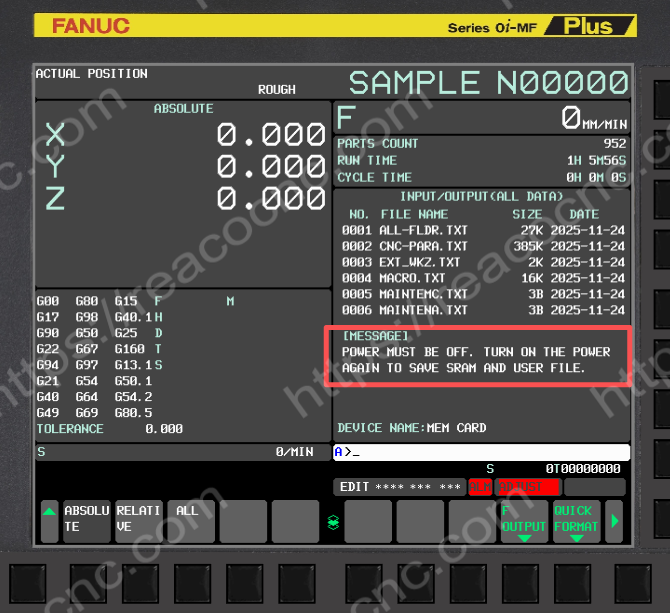The width and height of the screenshot is (670, 613).
Task: Click the 385K size value
Action: coord(528,246)
